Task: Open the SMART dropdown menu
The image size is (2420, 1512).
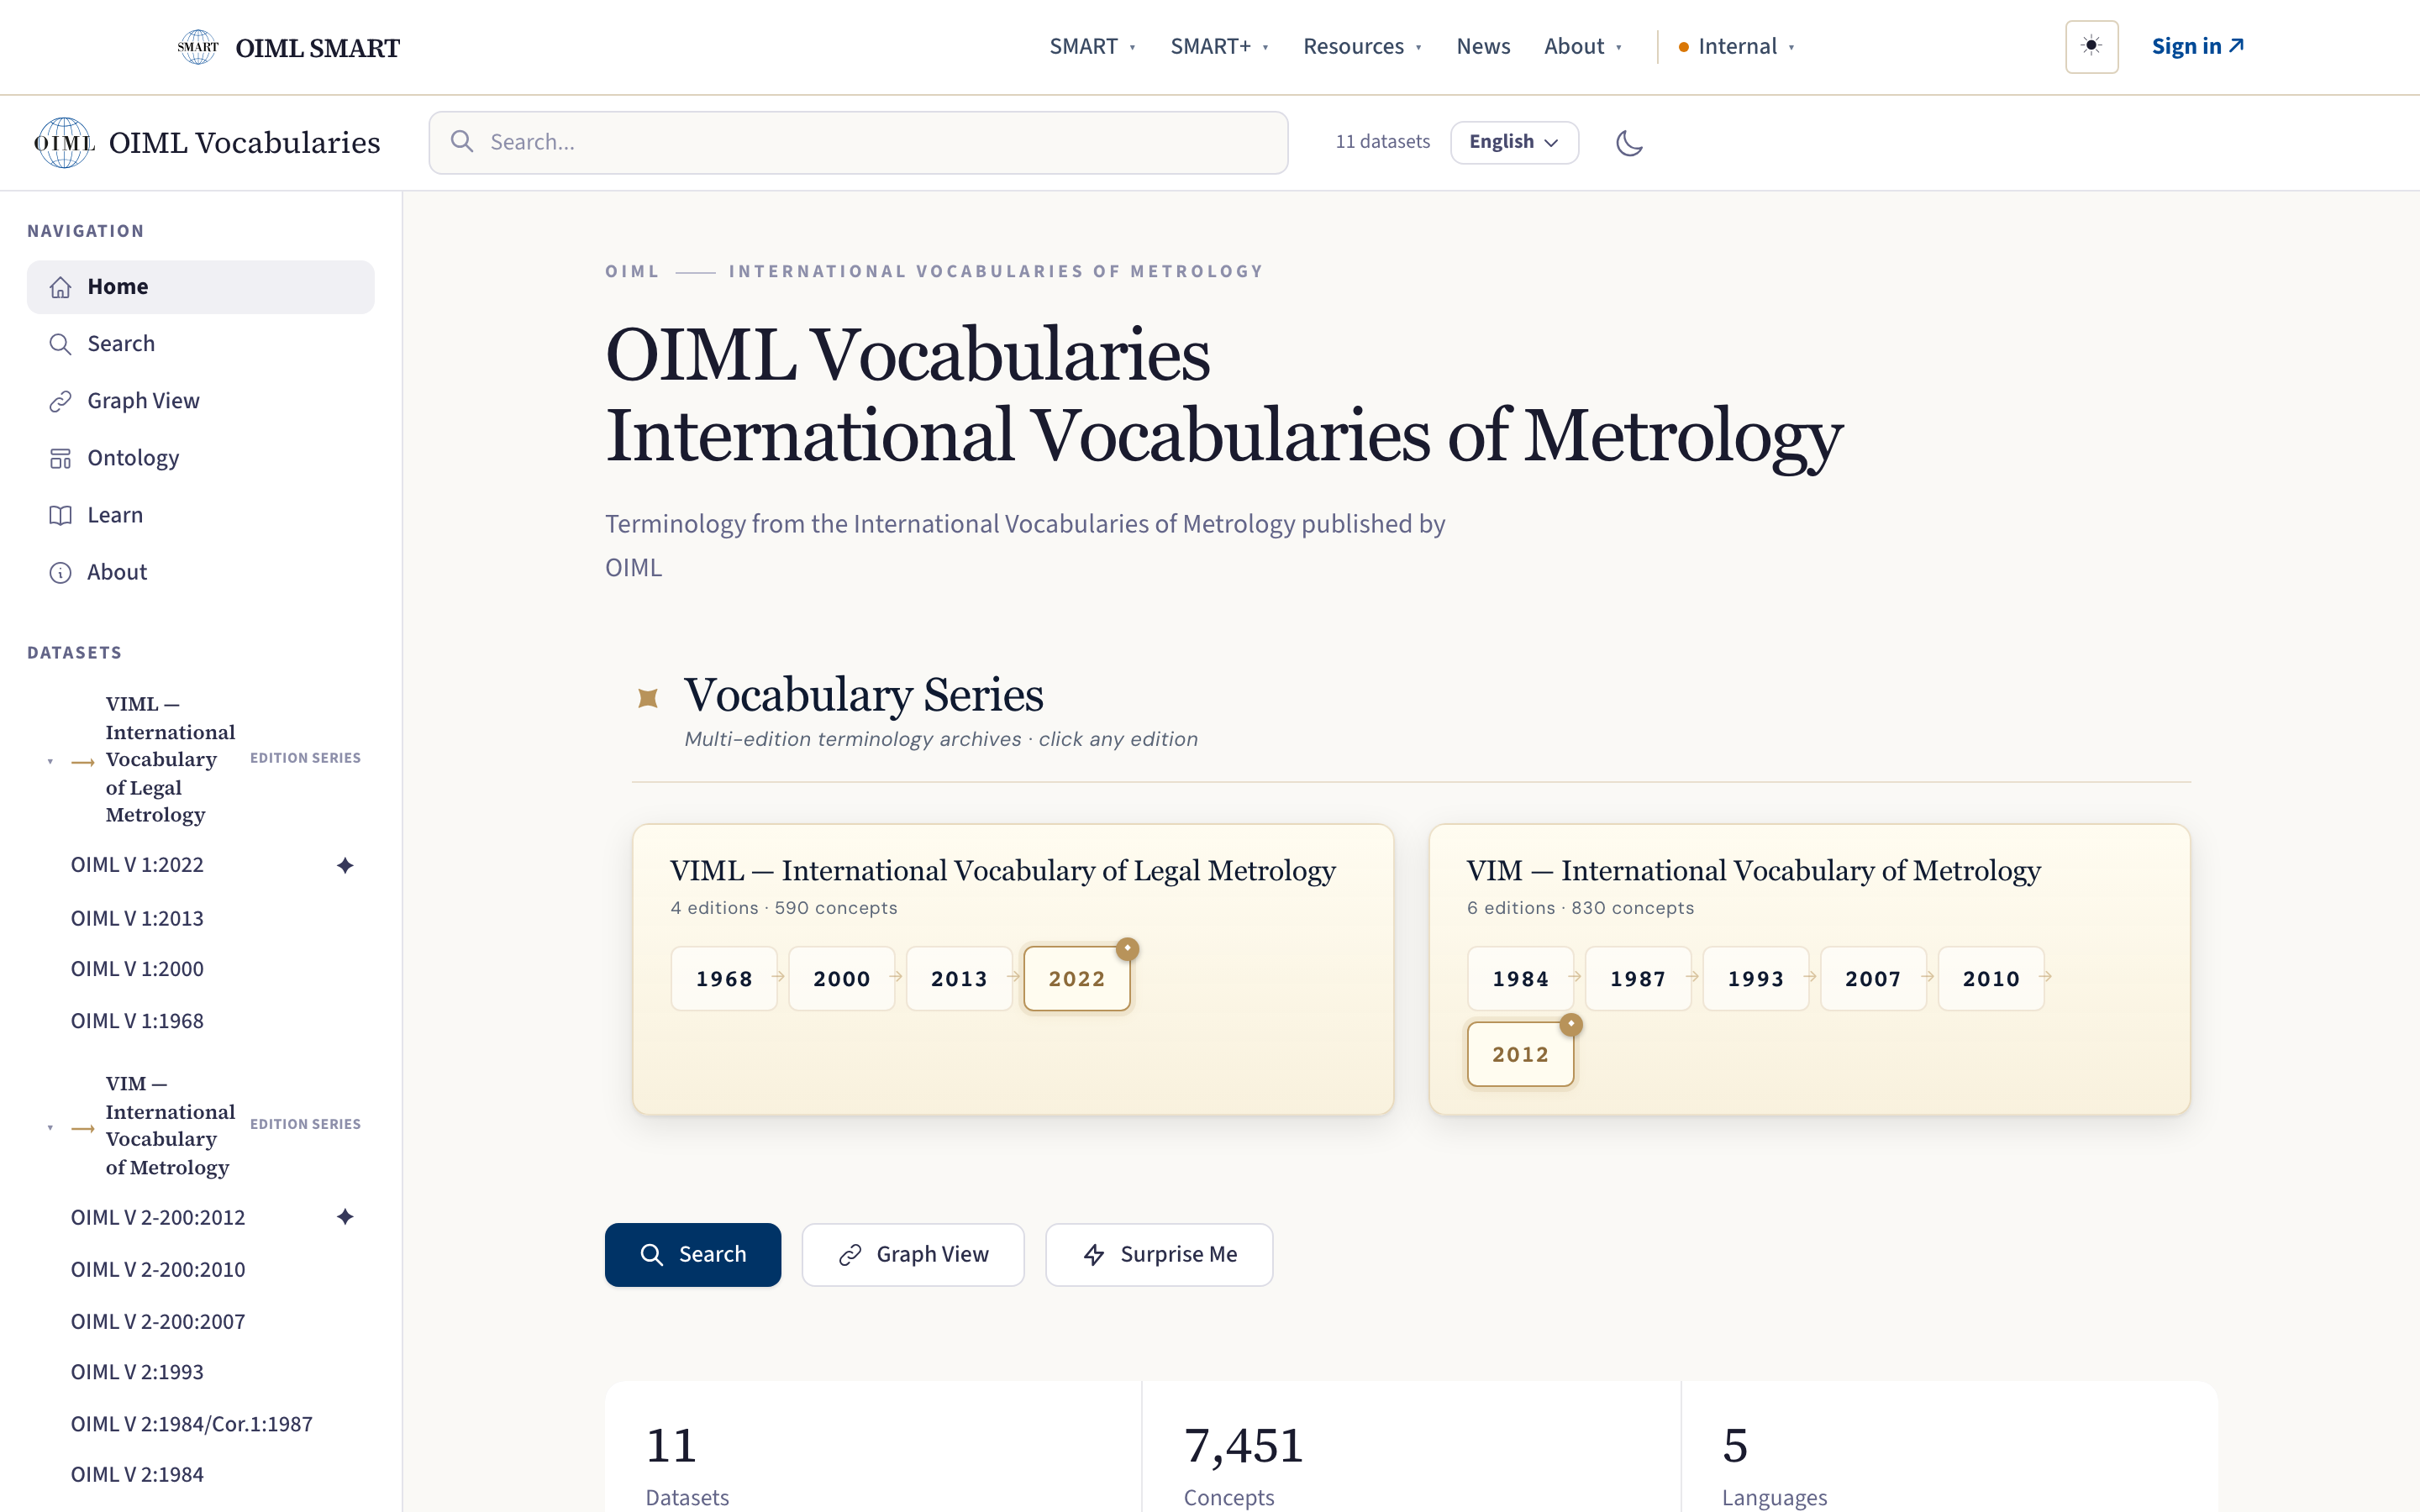Action: click(1092, 46)
